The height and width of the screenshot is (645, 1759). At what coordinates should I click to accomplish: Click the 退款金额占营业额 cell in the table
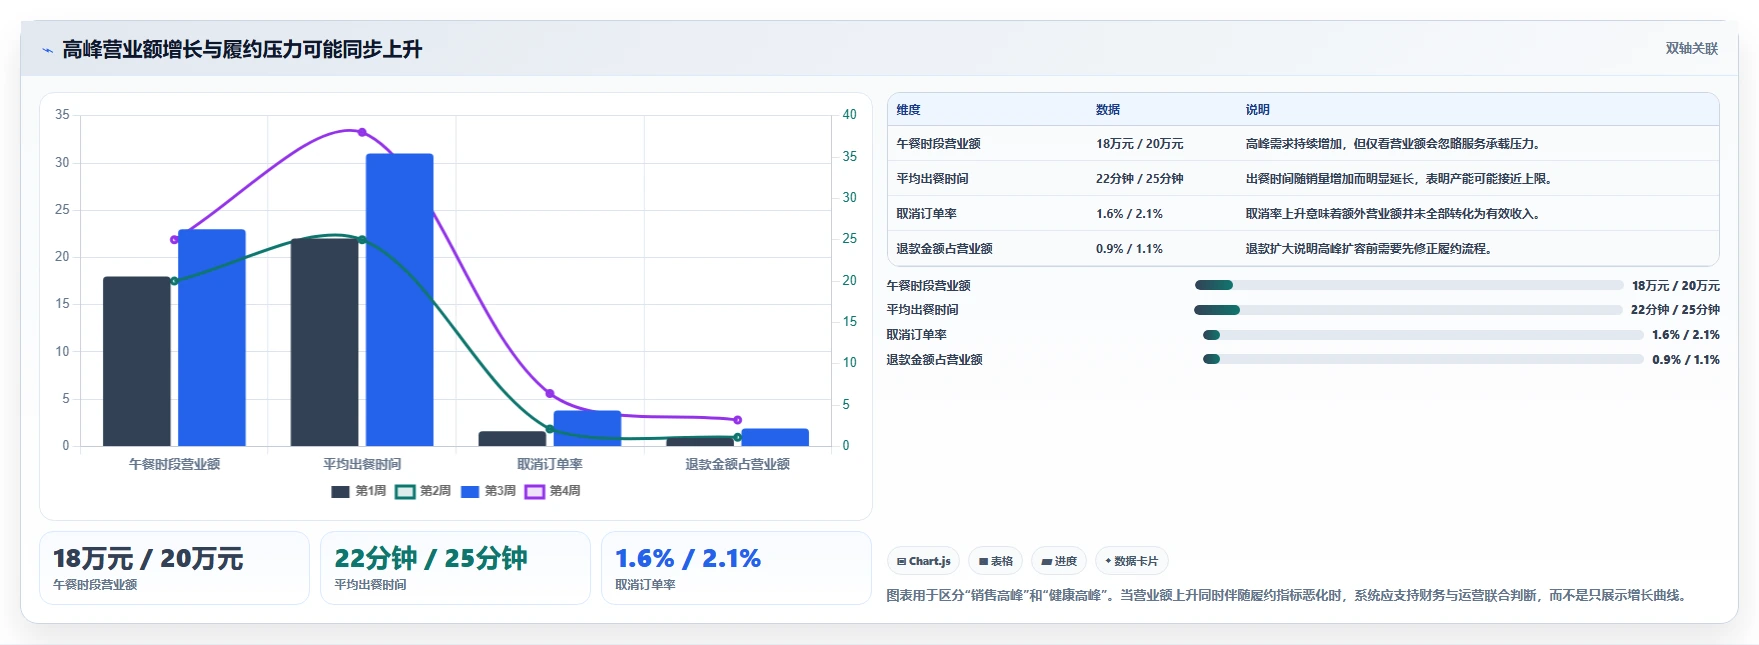tap(944, 249)
